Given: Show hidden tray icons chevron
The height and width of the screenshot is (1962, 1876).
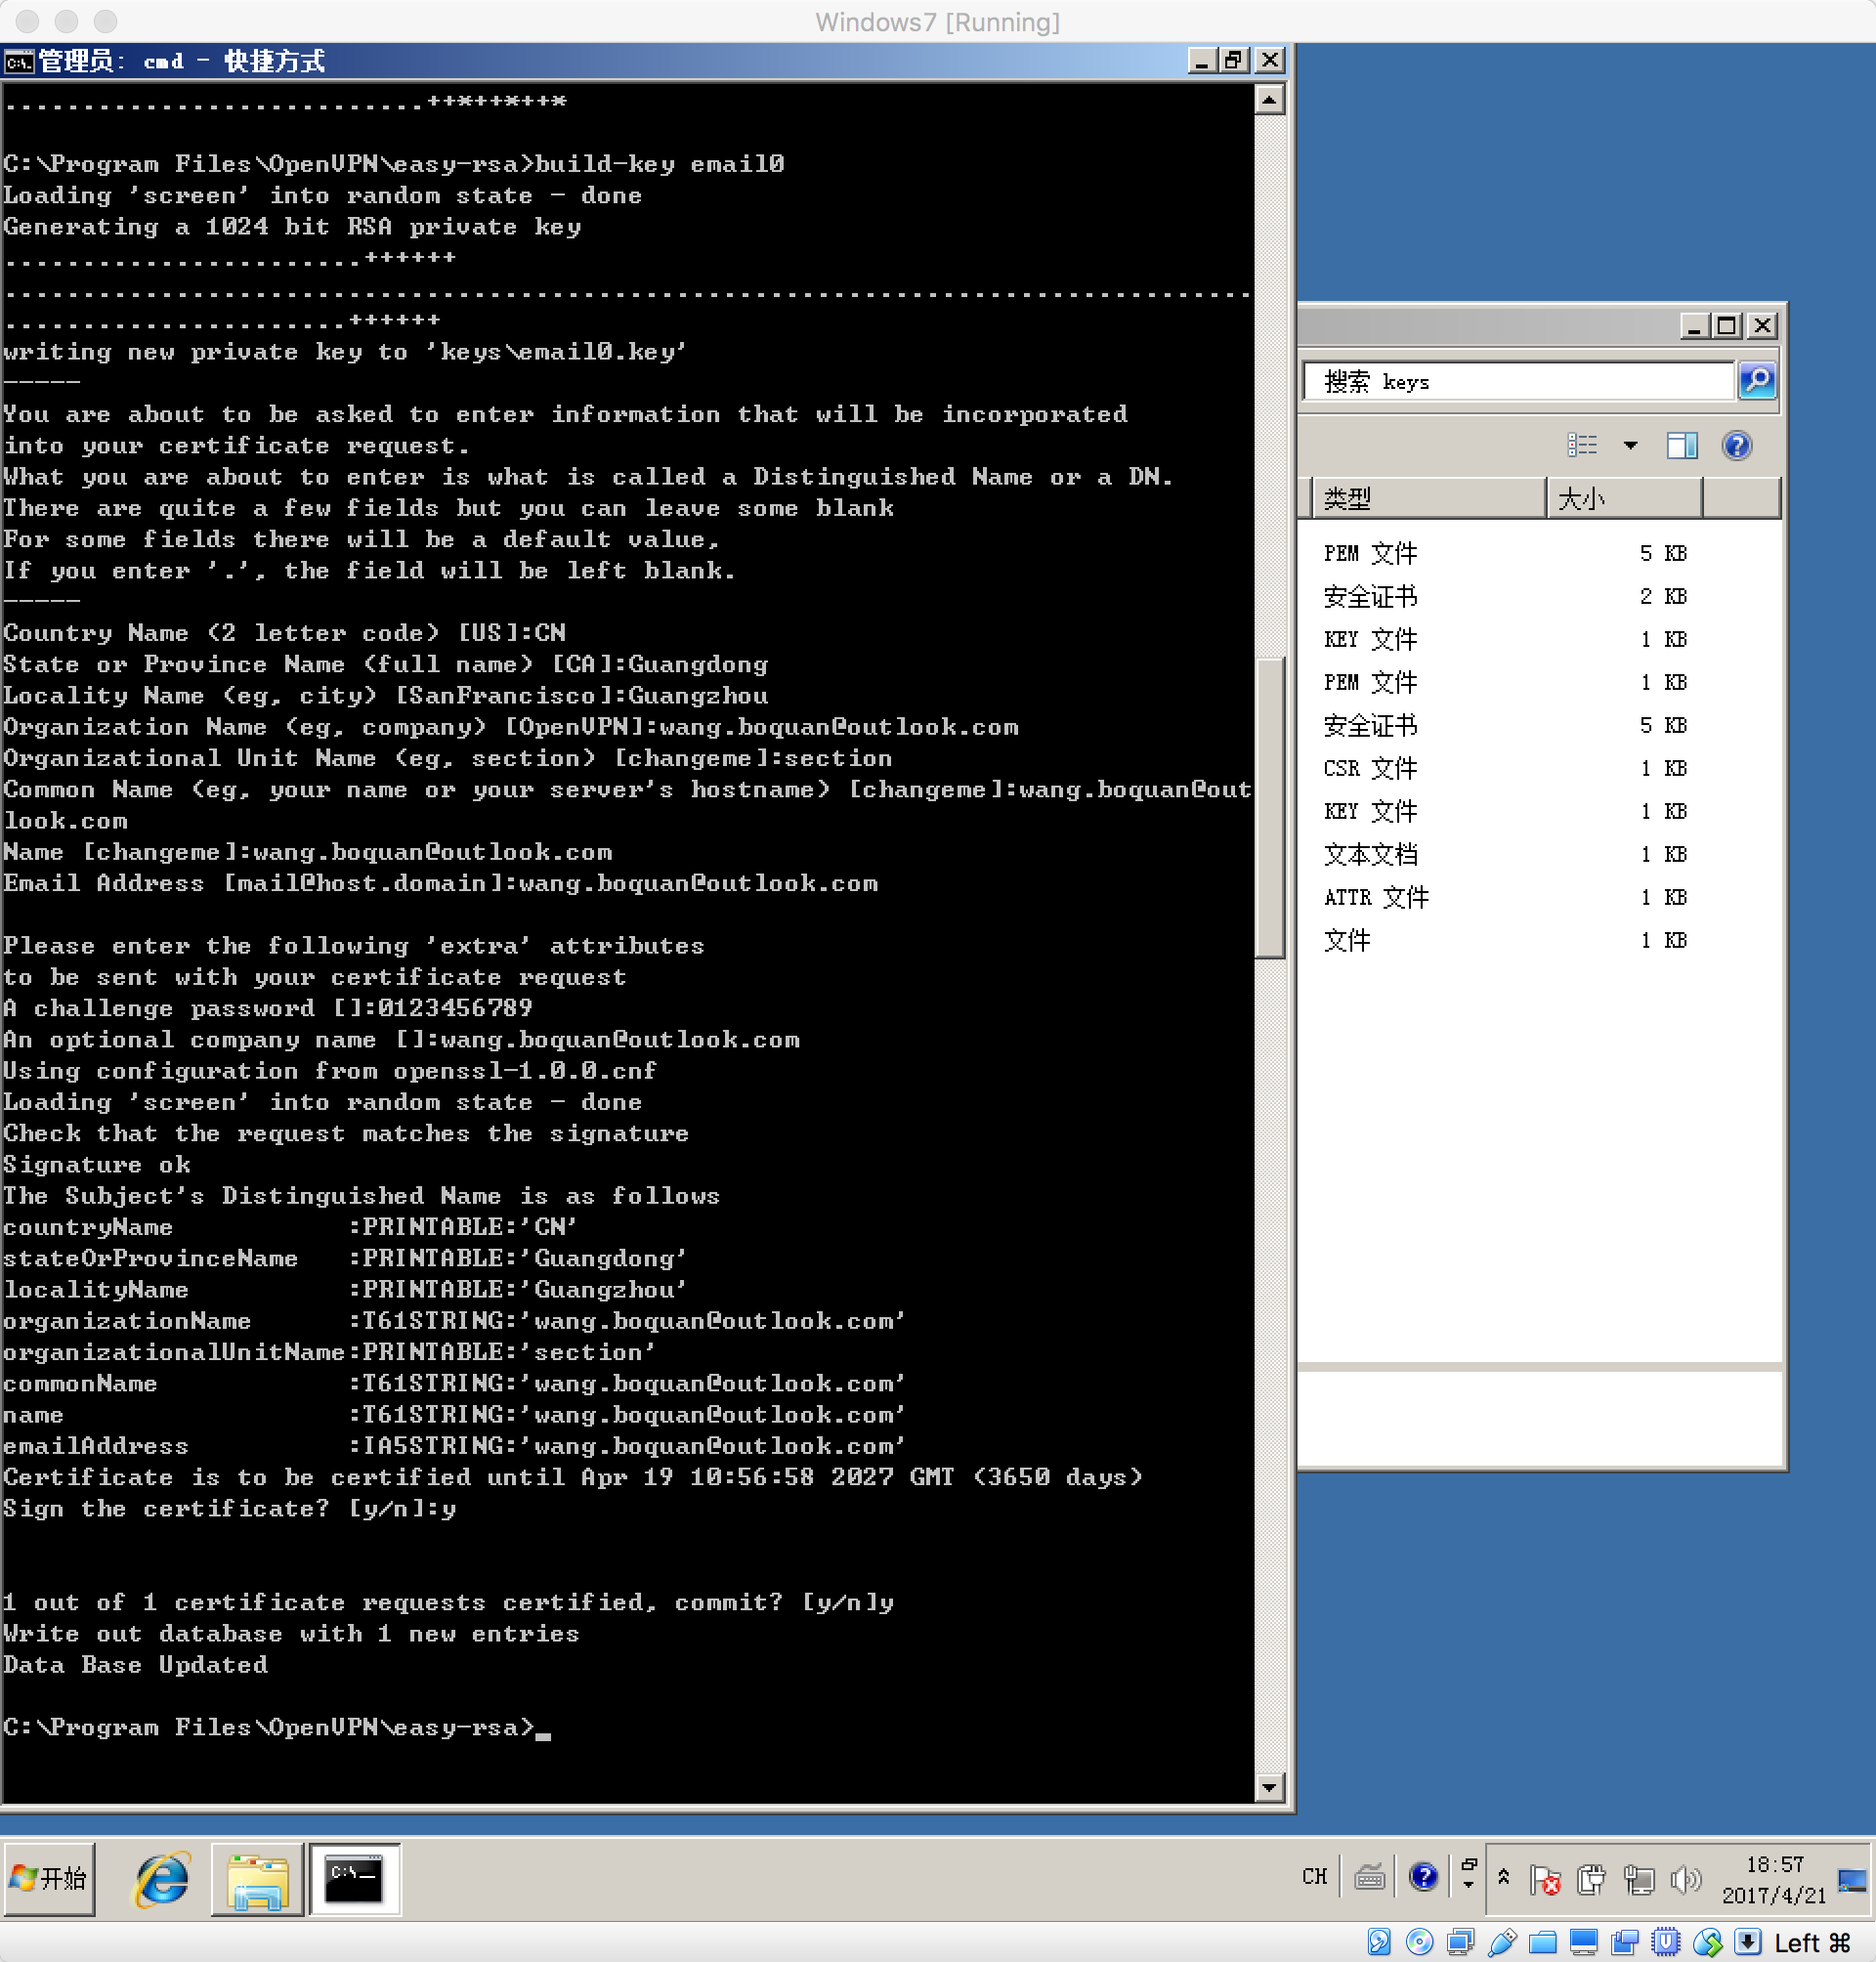Looking at the screenshot, I should click(1503, 1877).
